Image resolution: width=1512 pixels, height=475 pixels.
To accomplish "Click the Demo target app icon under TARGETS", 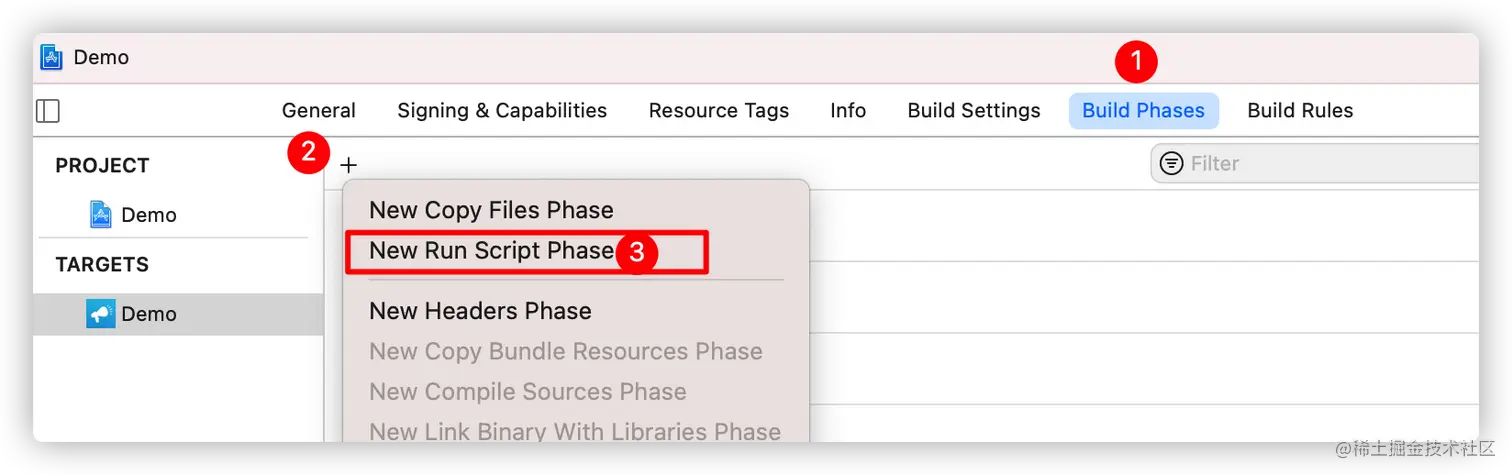I will pos(100,313).
